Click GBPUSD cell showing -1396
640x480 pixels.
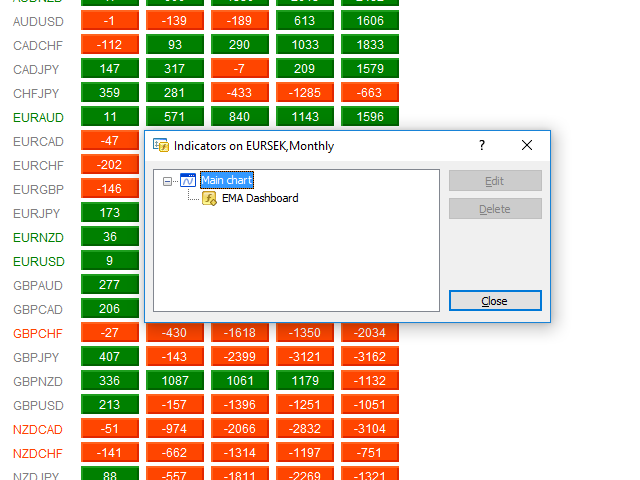(x=240, y=405)
